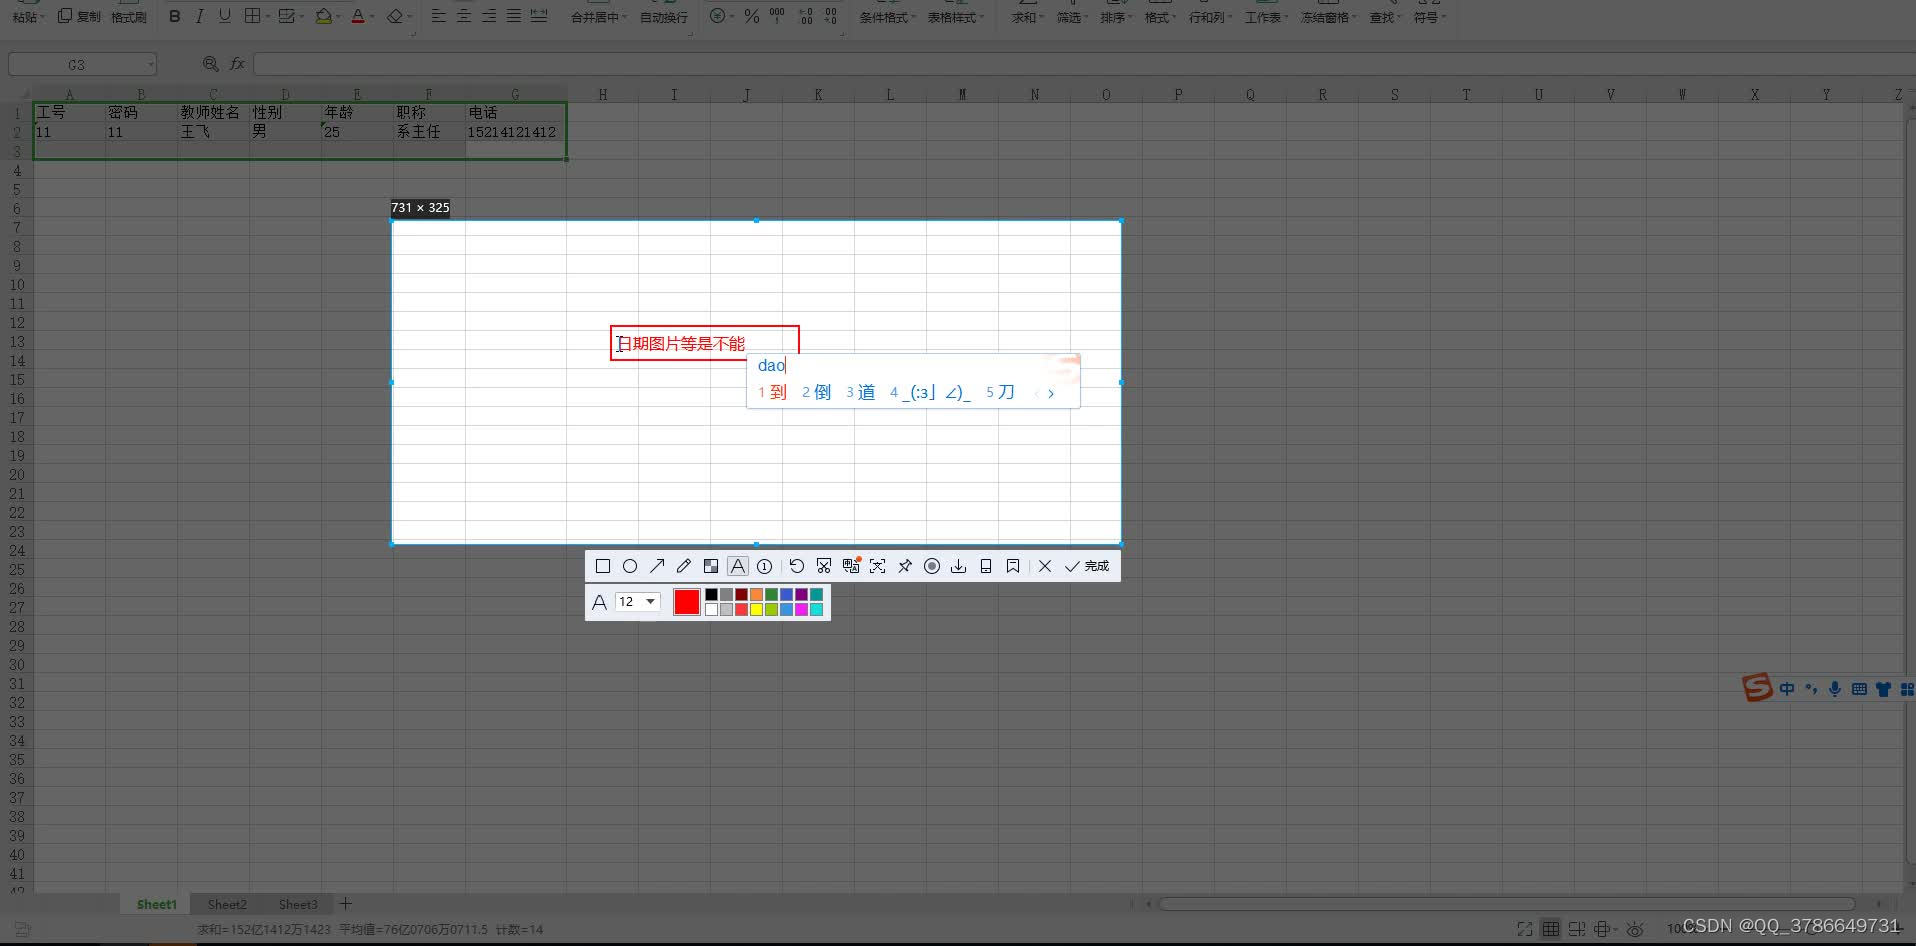This screenshot has height=946, width=1916.
Task: Switch to Sheet3 tab
Action: 298,904
